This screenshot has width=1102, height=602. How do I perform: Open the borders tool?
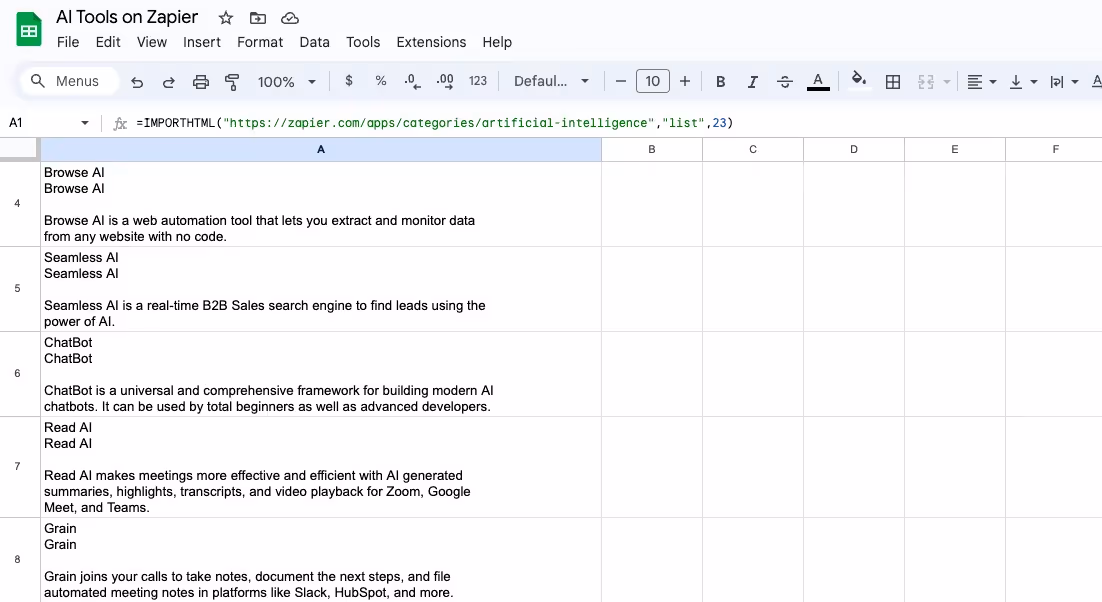point(893,82)
